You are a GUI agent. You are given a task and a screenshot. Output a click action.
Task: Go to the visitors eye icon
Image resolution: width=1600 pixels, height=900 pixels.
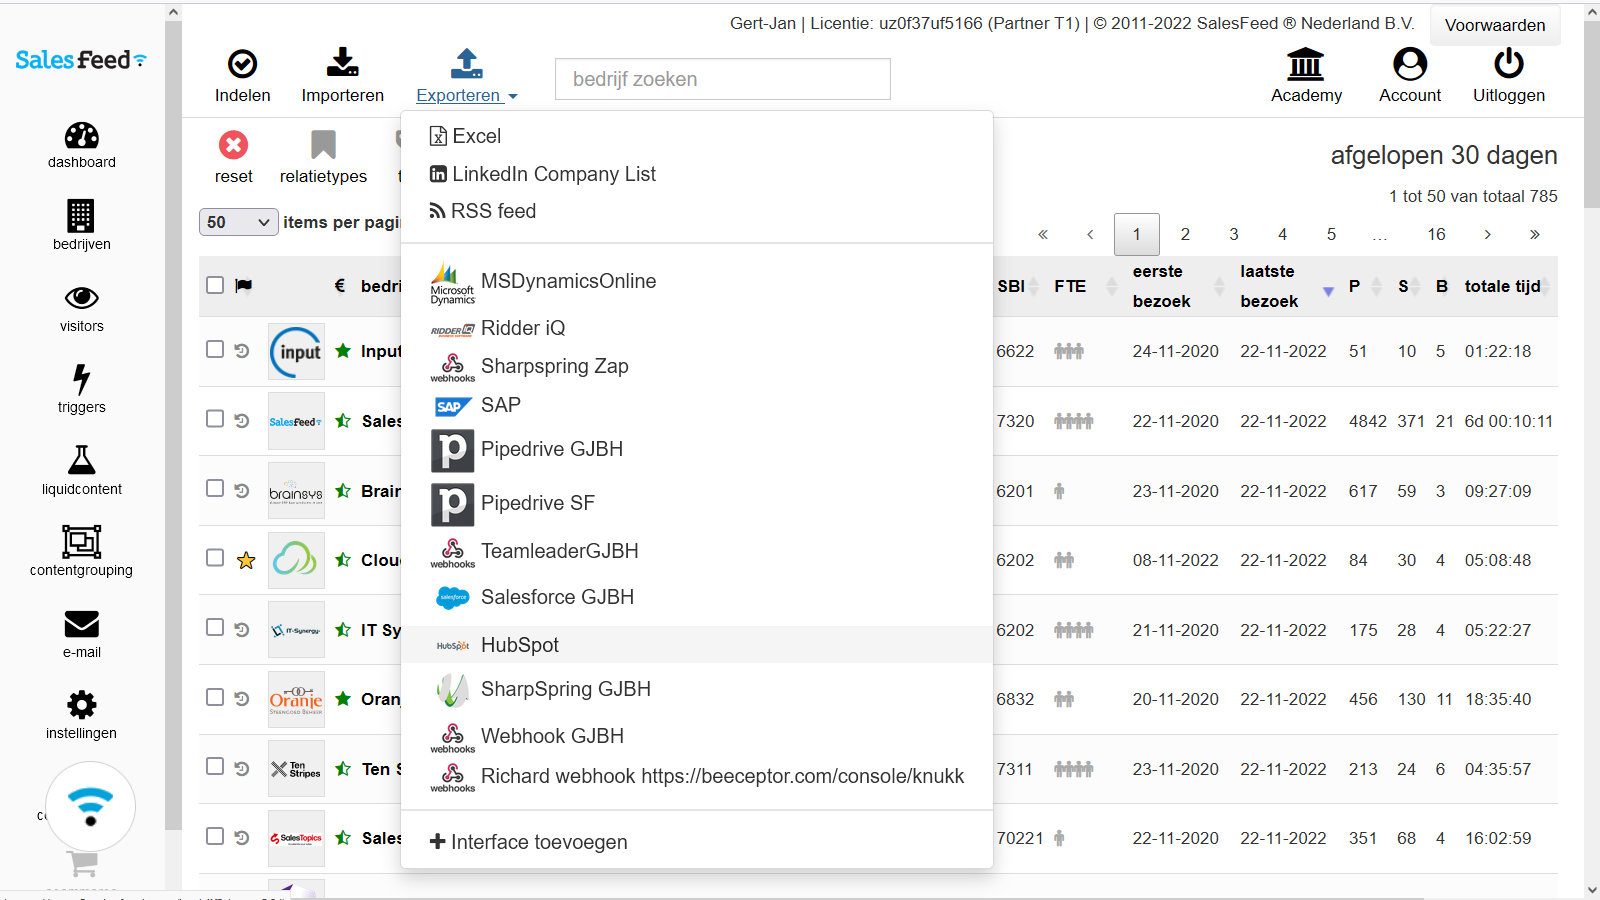(81, 298)
